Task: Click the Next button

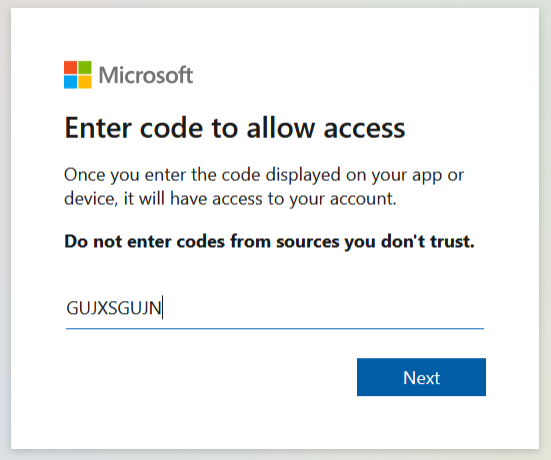Action: [421, 377]
